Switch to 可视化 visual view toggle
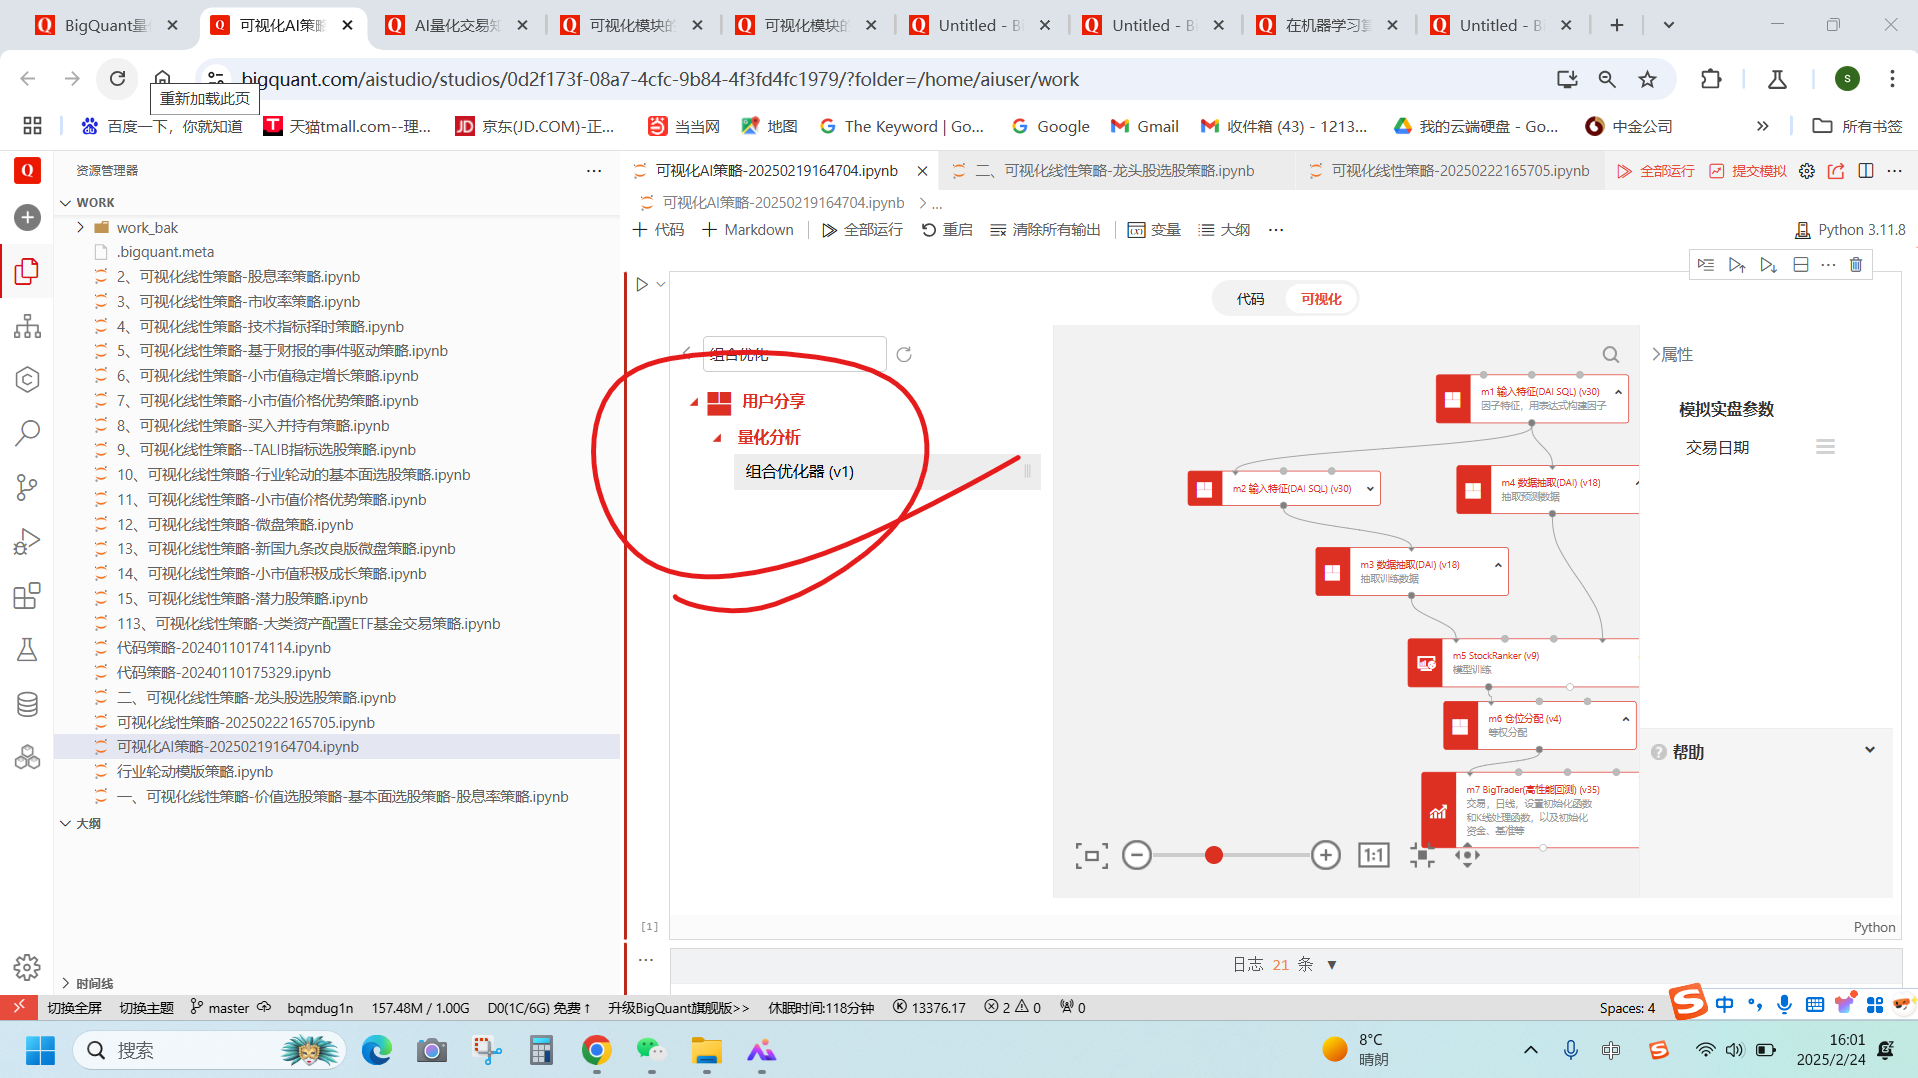 coord(1321,299)
